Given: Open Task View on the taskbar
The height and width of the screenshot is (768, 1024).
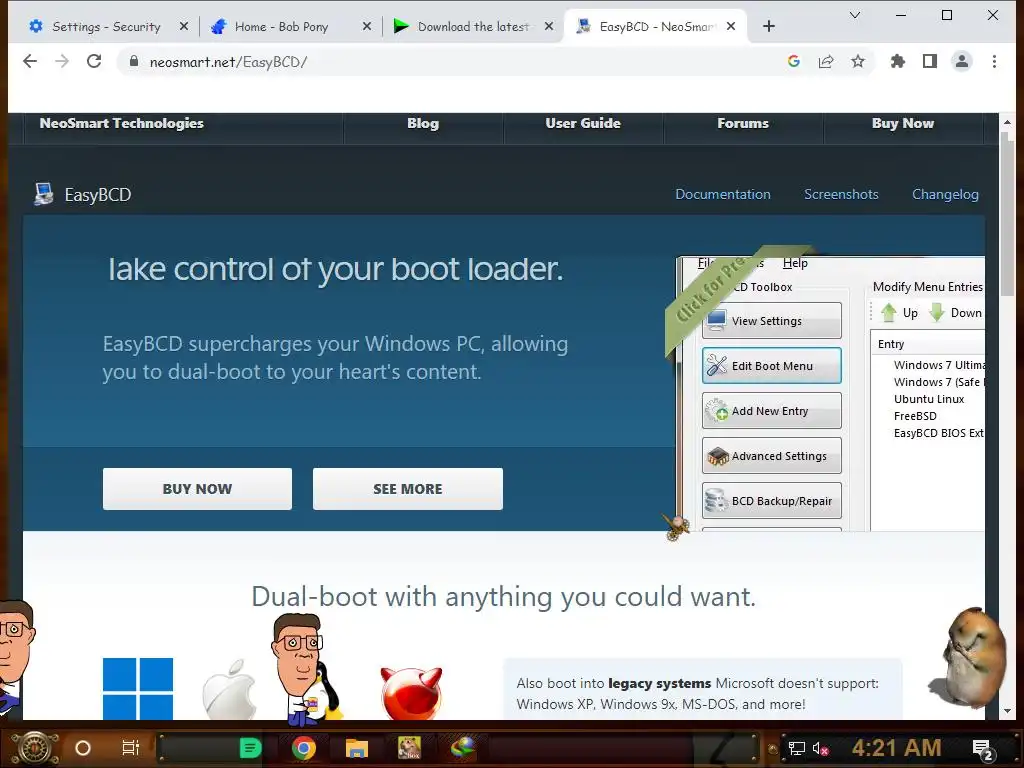Looking at the screenshot, I should click(x=131, y=748).
